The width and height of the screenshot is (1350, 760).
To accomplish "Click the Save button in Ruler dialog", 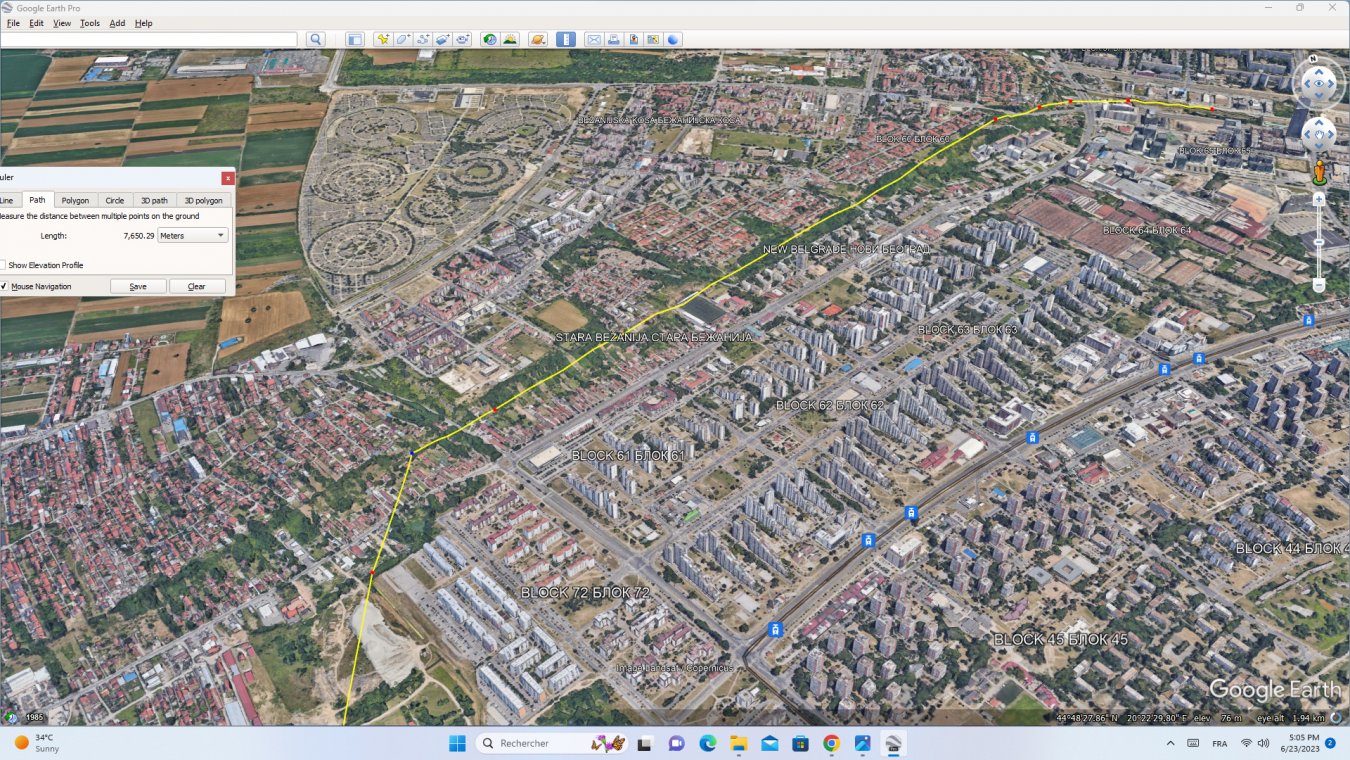I will 138,286.
